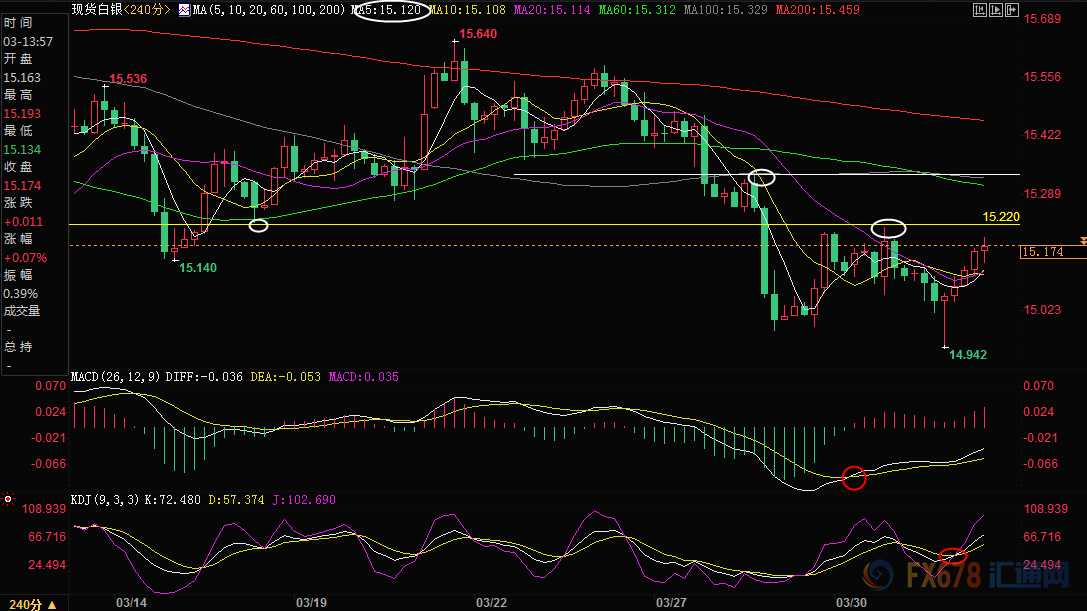Viewport: 1087px width, 611px height.
Task: Click the yellow 15.220 horizontal line label
Action: tap(1000, 217)
